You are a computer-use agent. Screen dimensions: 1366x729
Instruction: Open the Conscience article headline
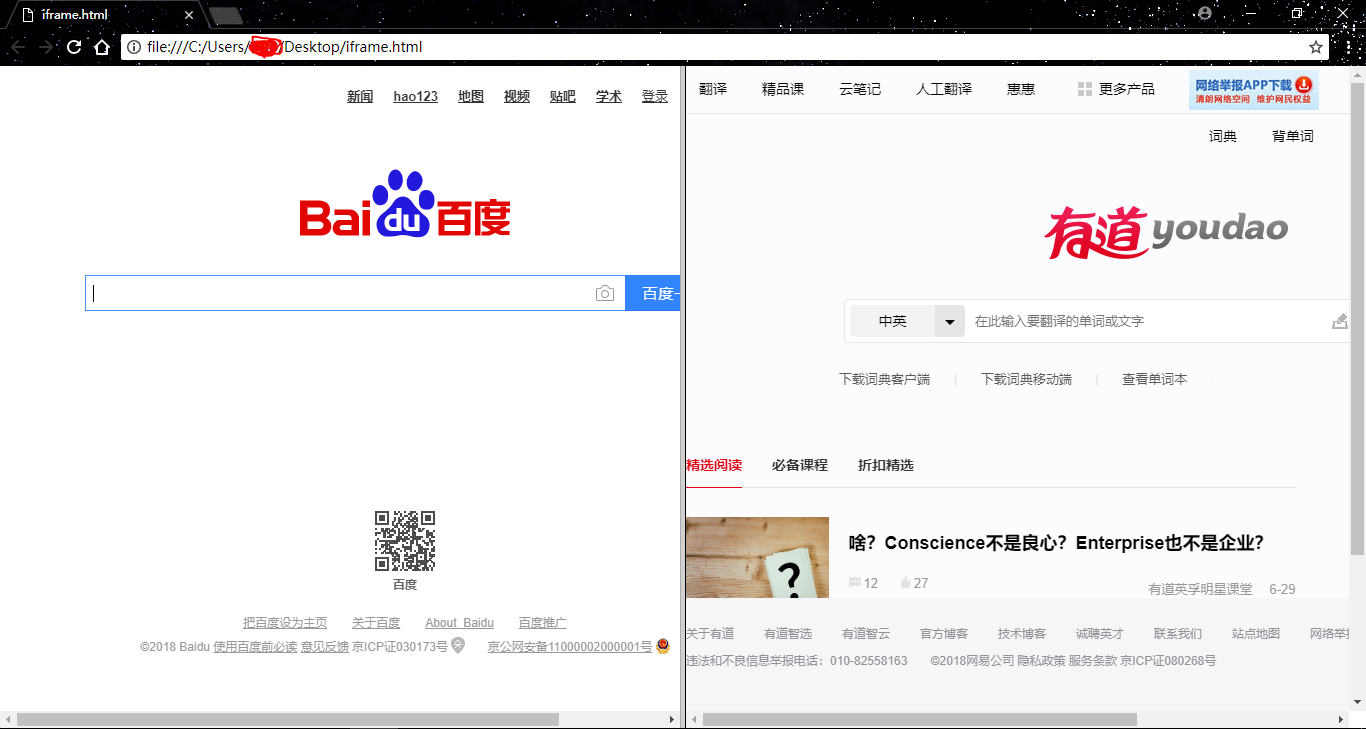pos(1056,543)
